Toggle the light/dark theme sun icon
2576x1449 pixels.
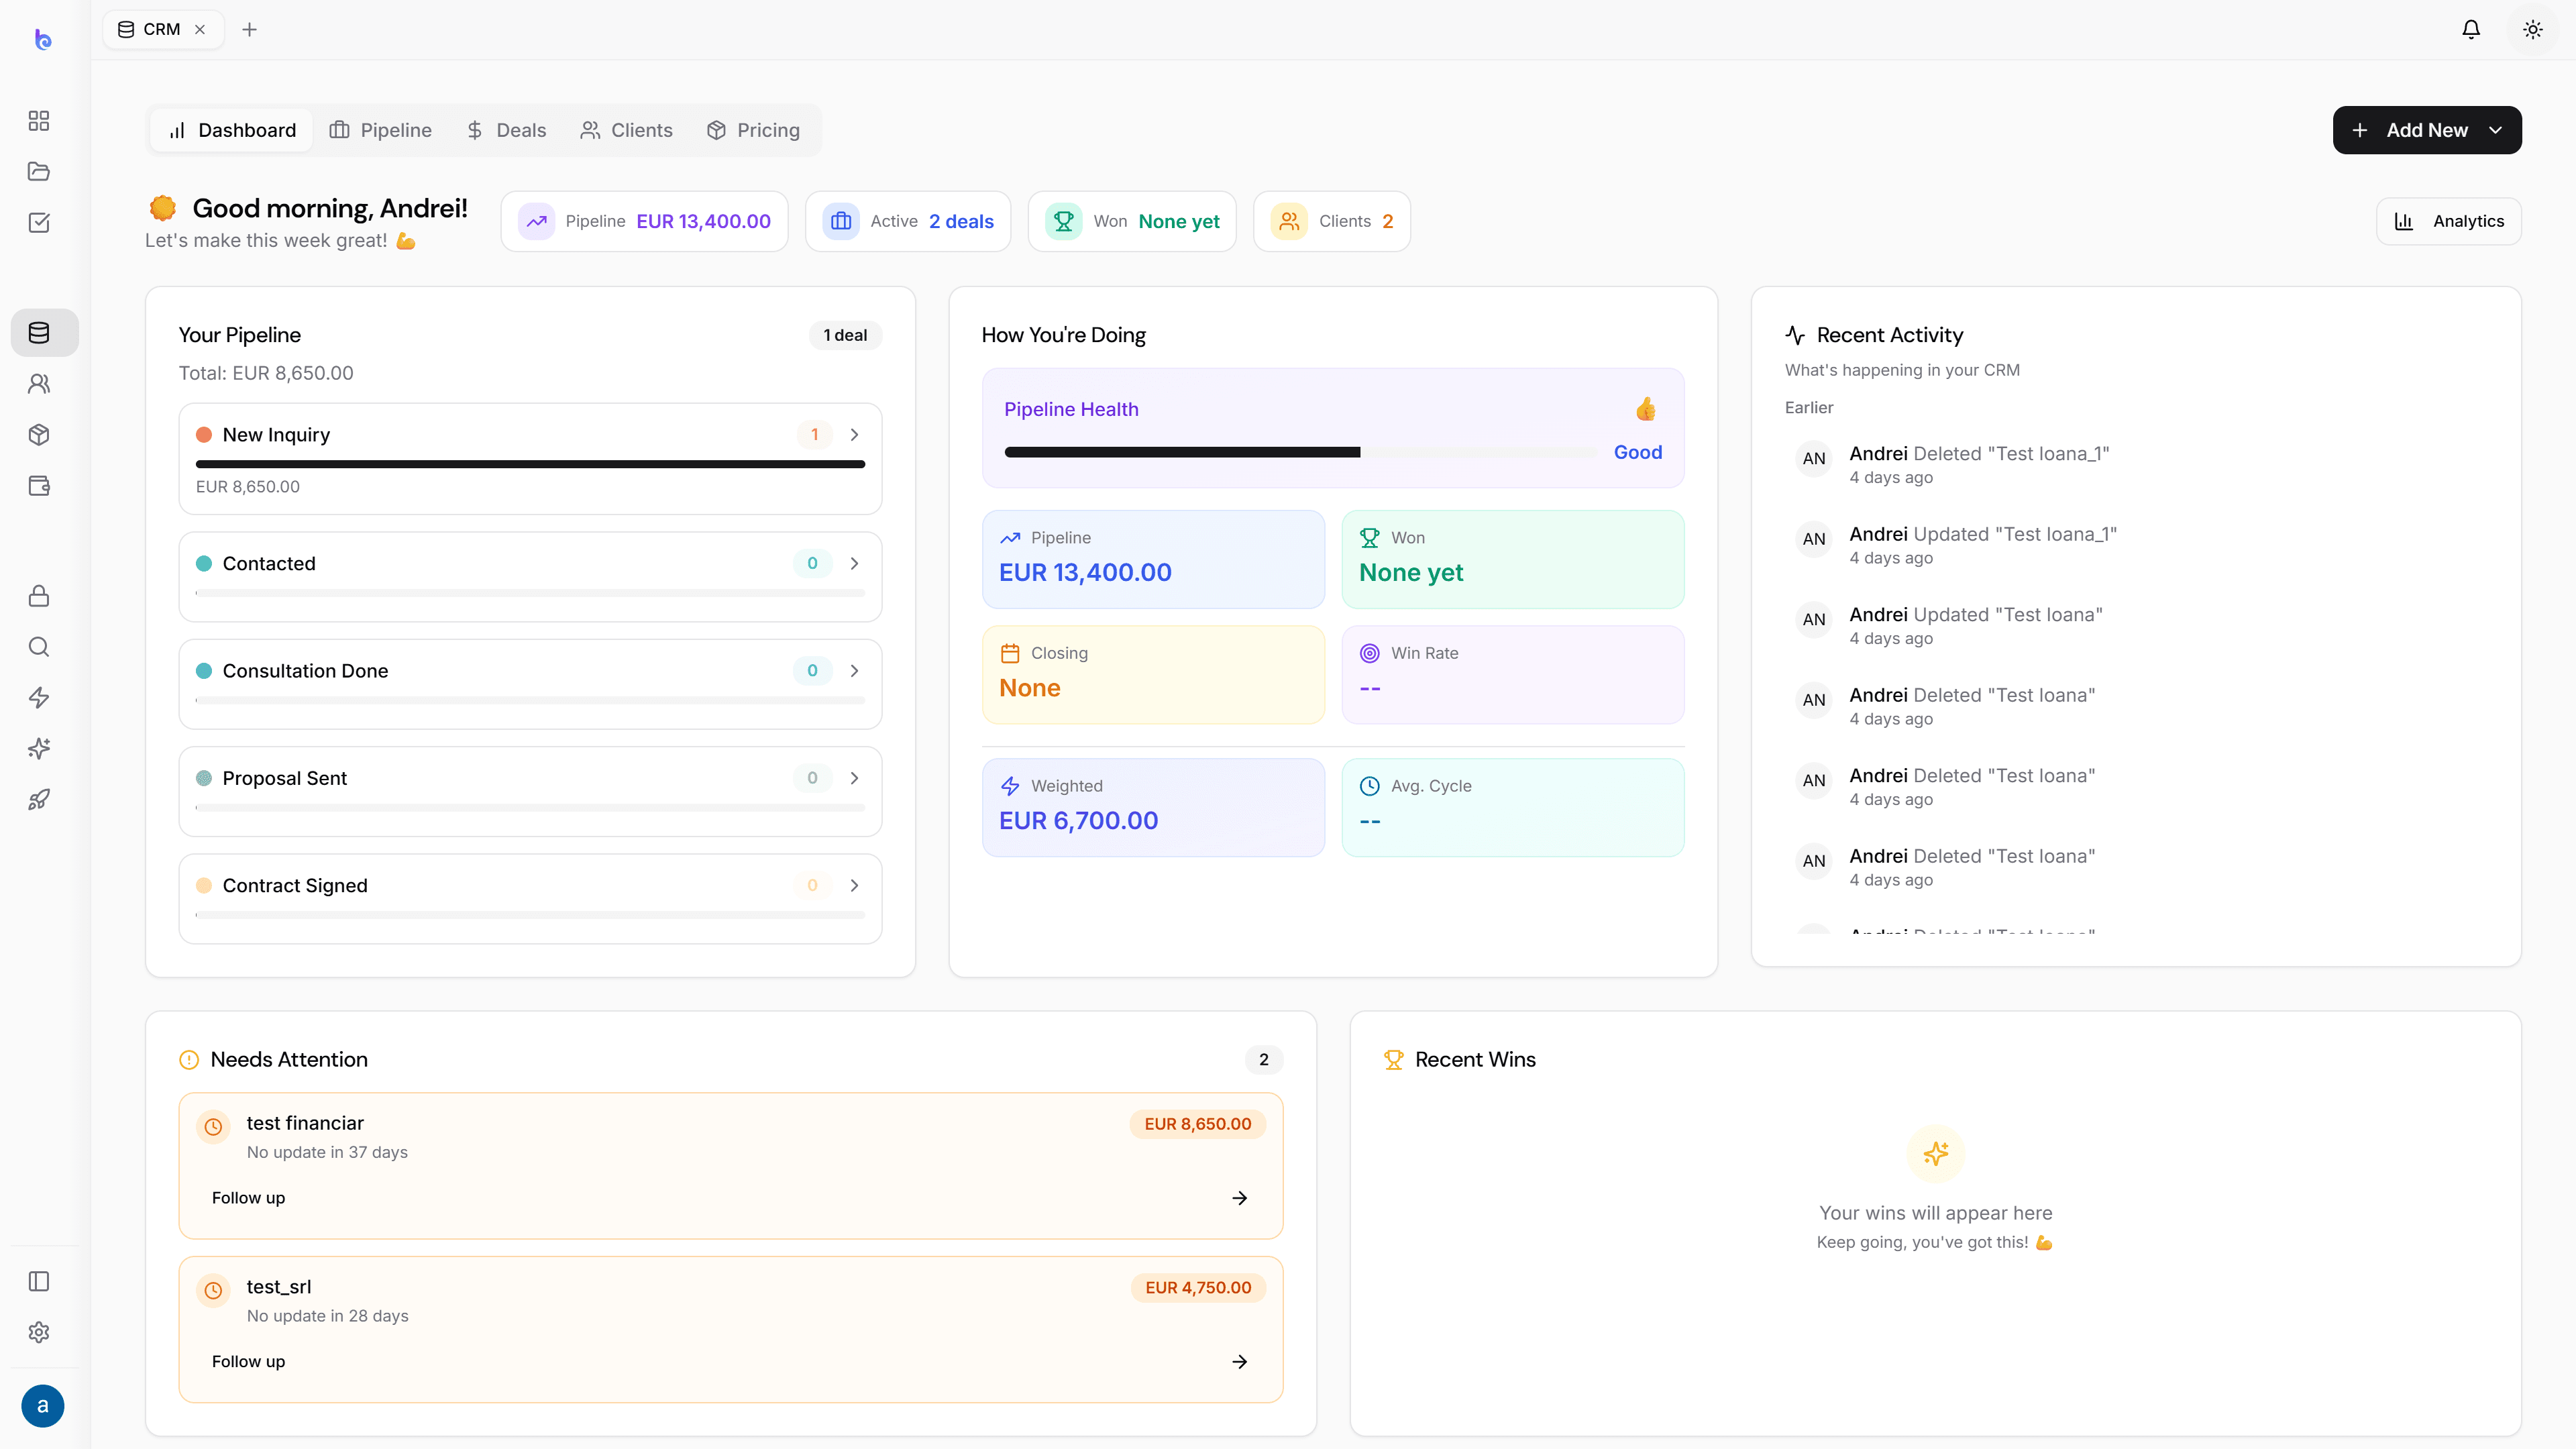coord(2533,29)
